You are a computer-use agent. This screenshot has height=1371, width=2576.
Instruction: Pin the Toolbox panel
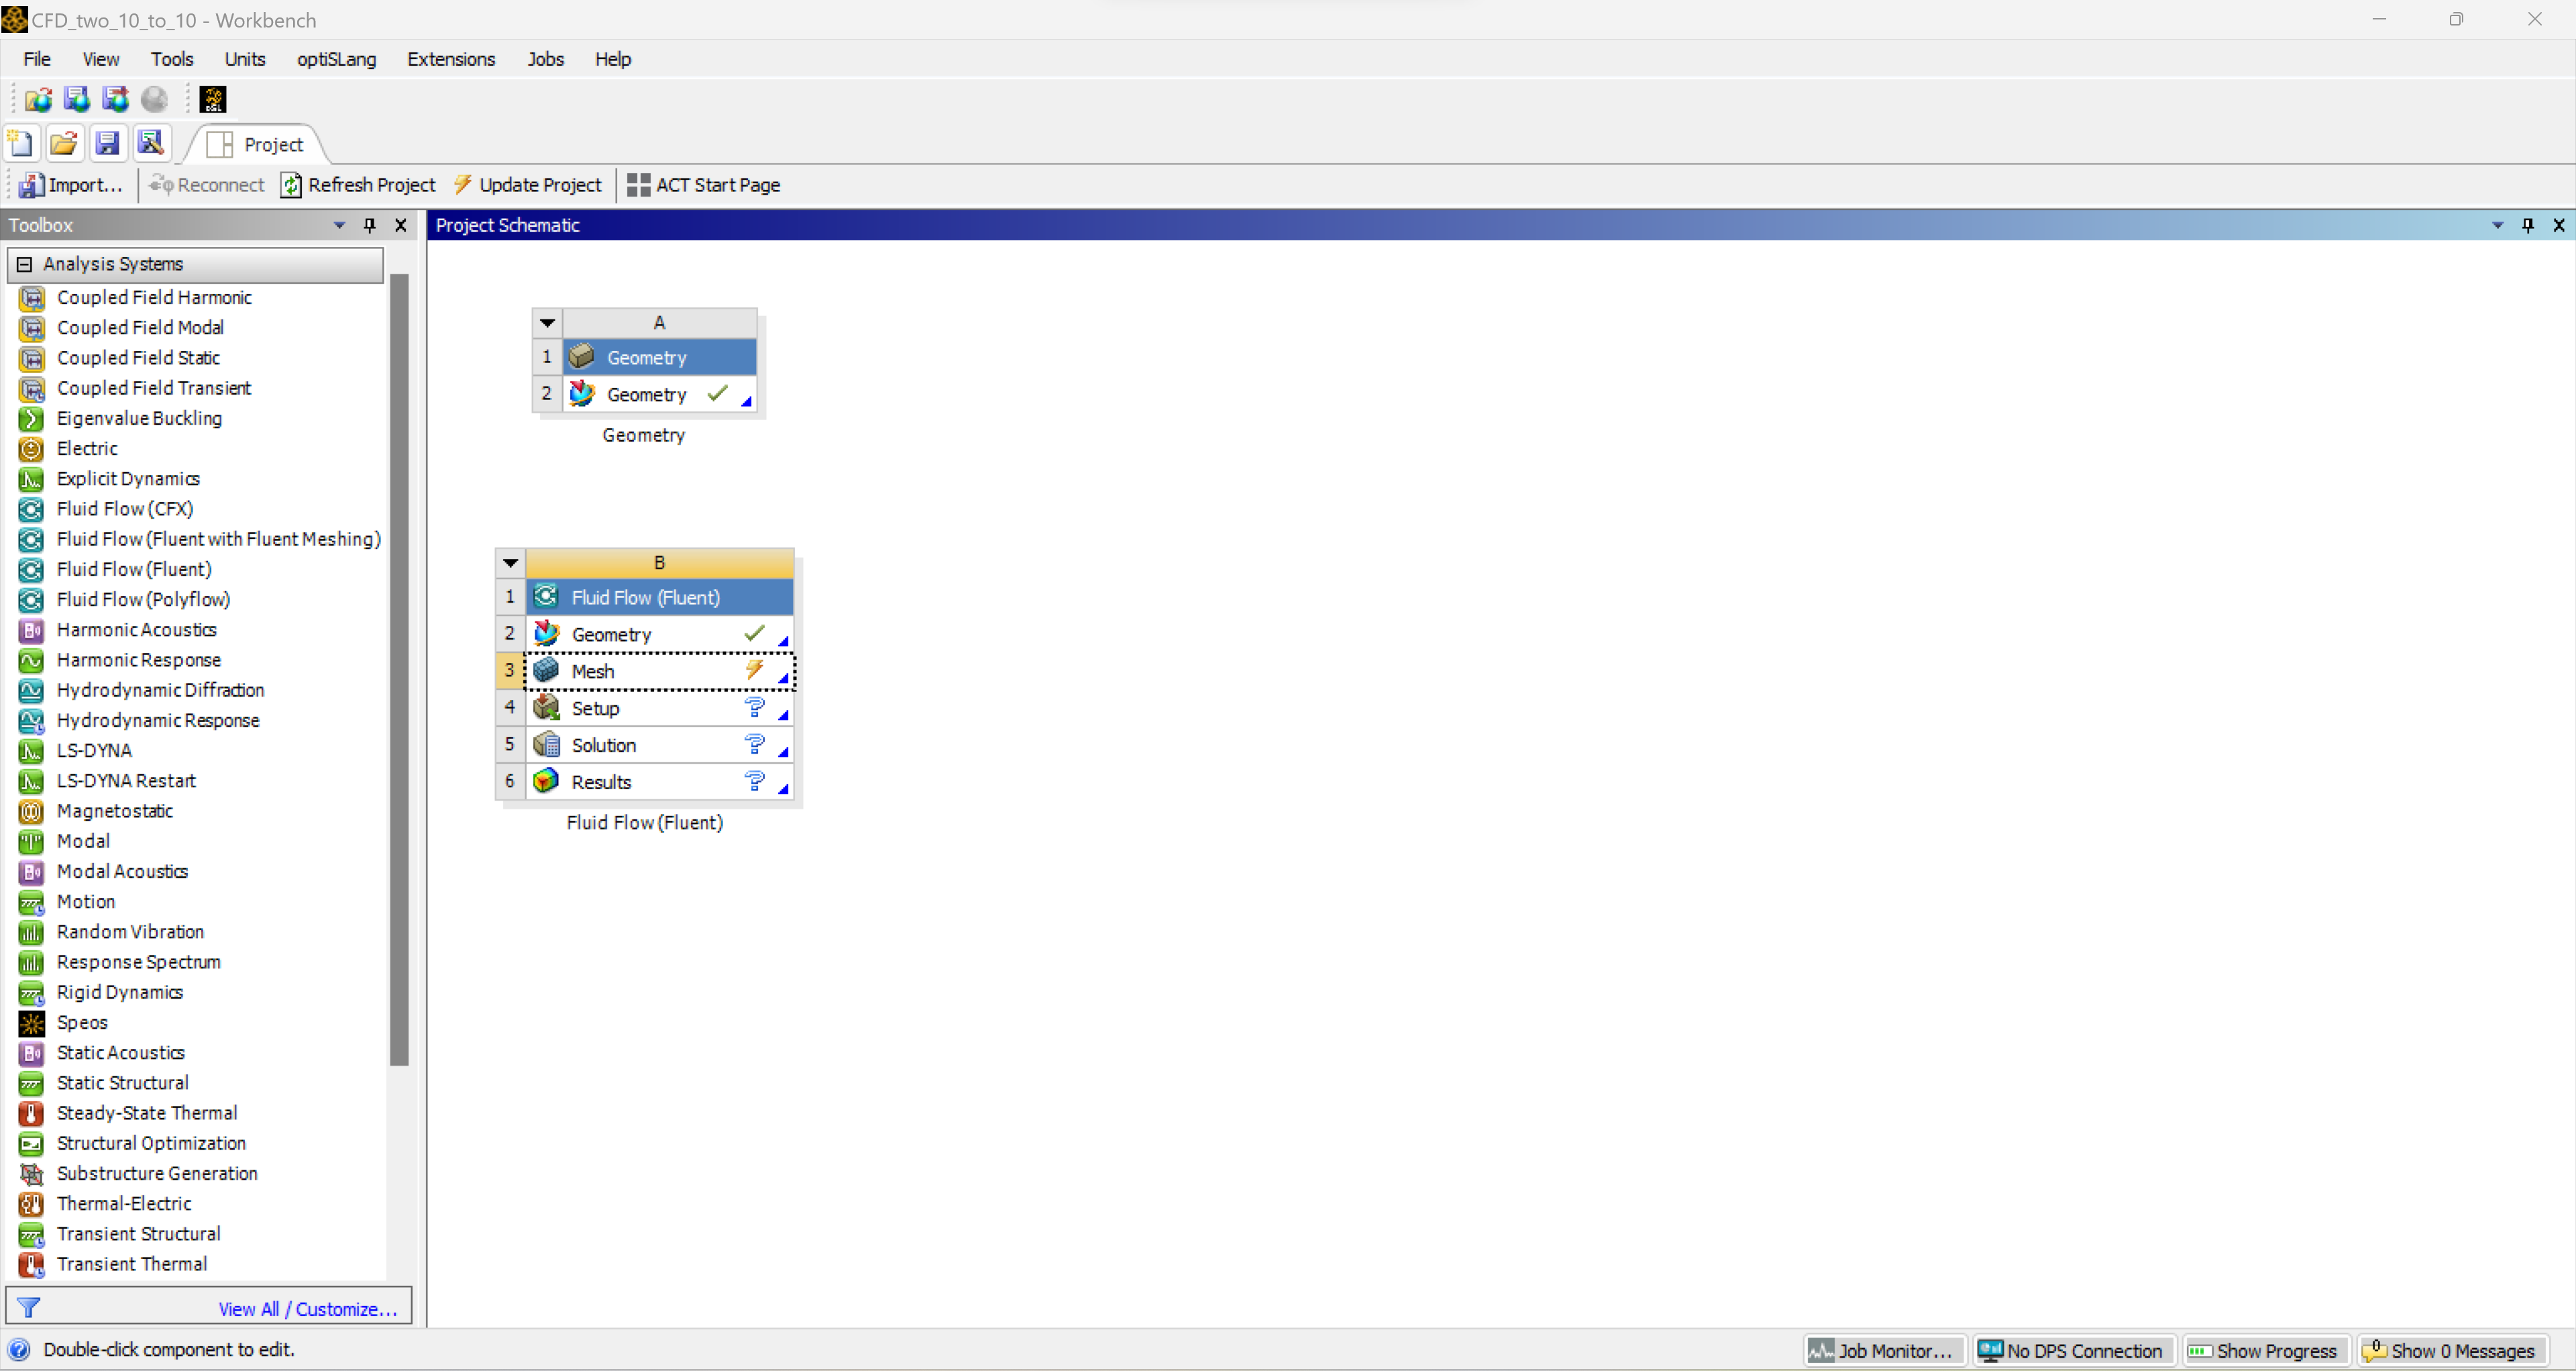[x=370, y=225]
